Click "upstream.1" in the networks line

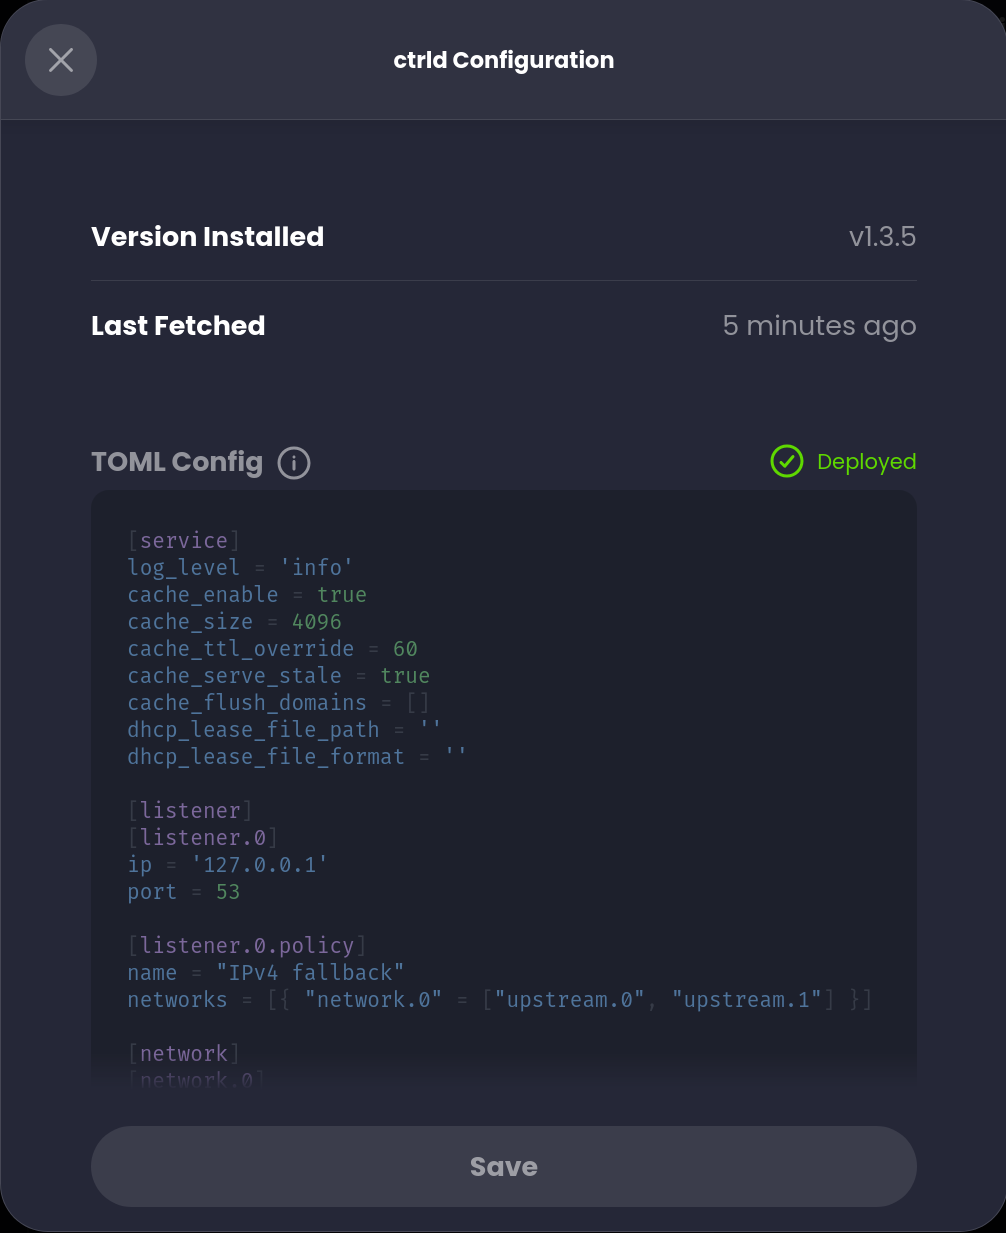(747, 1000)
